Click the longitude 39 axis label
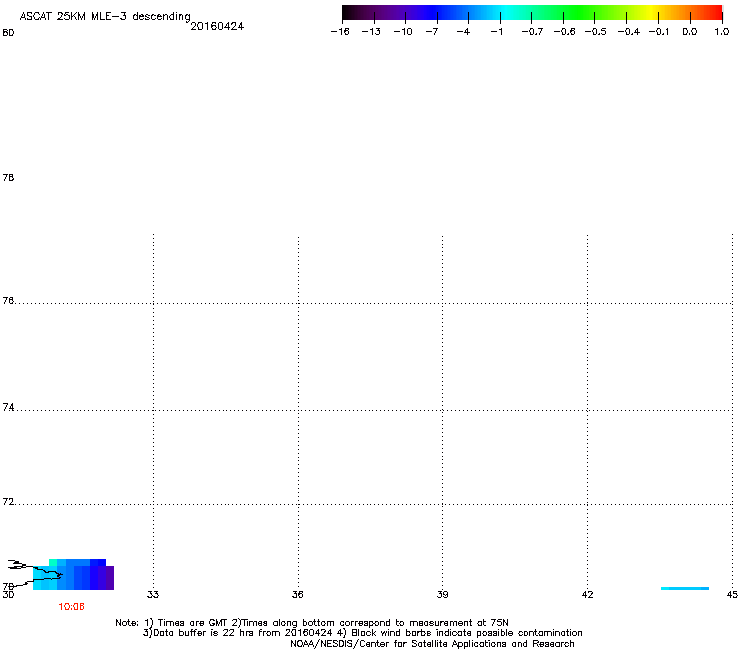 (x=442, y=594)
